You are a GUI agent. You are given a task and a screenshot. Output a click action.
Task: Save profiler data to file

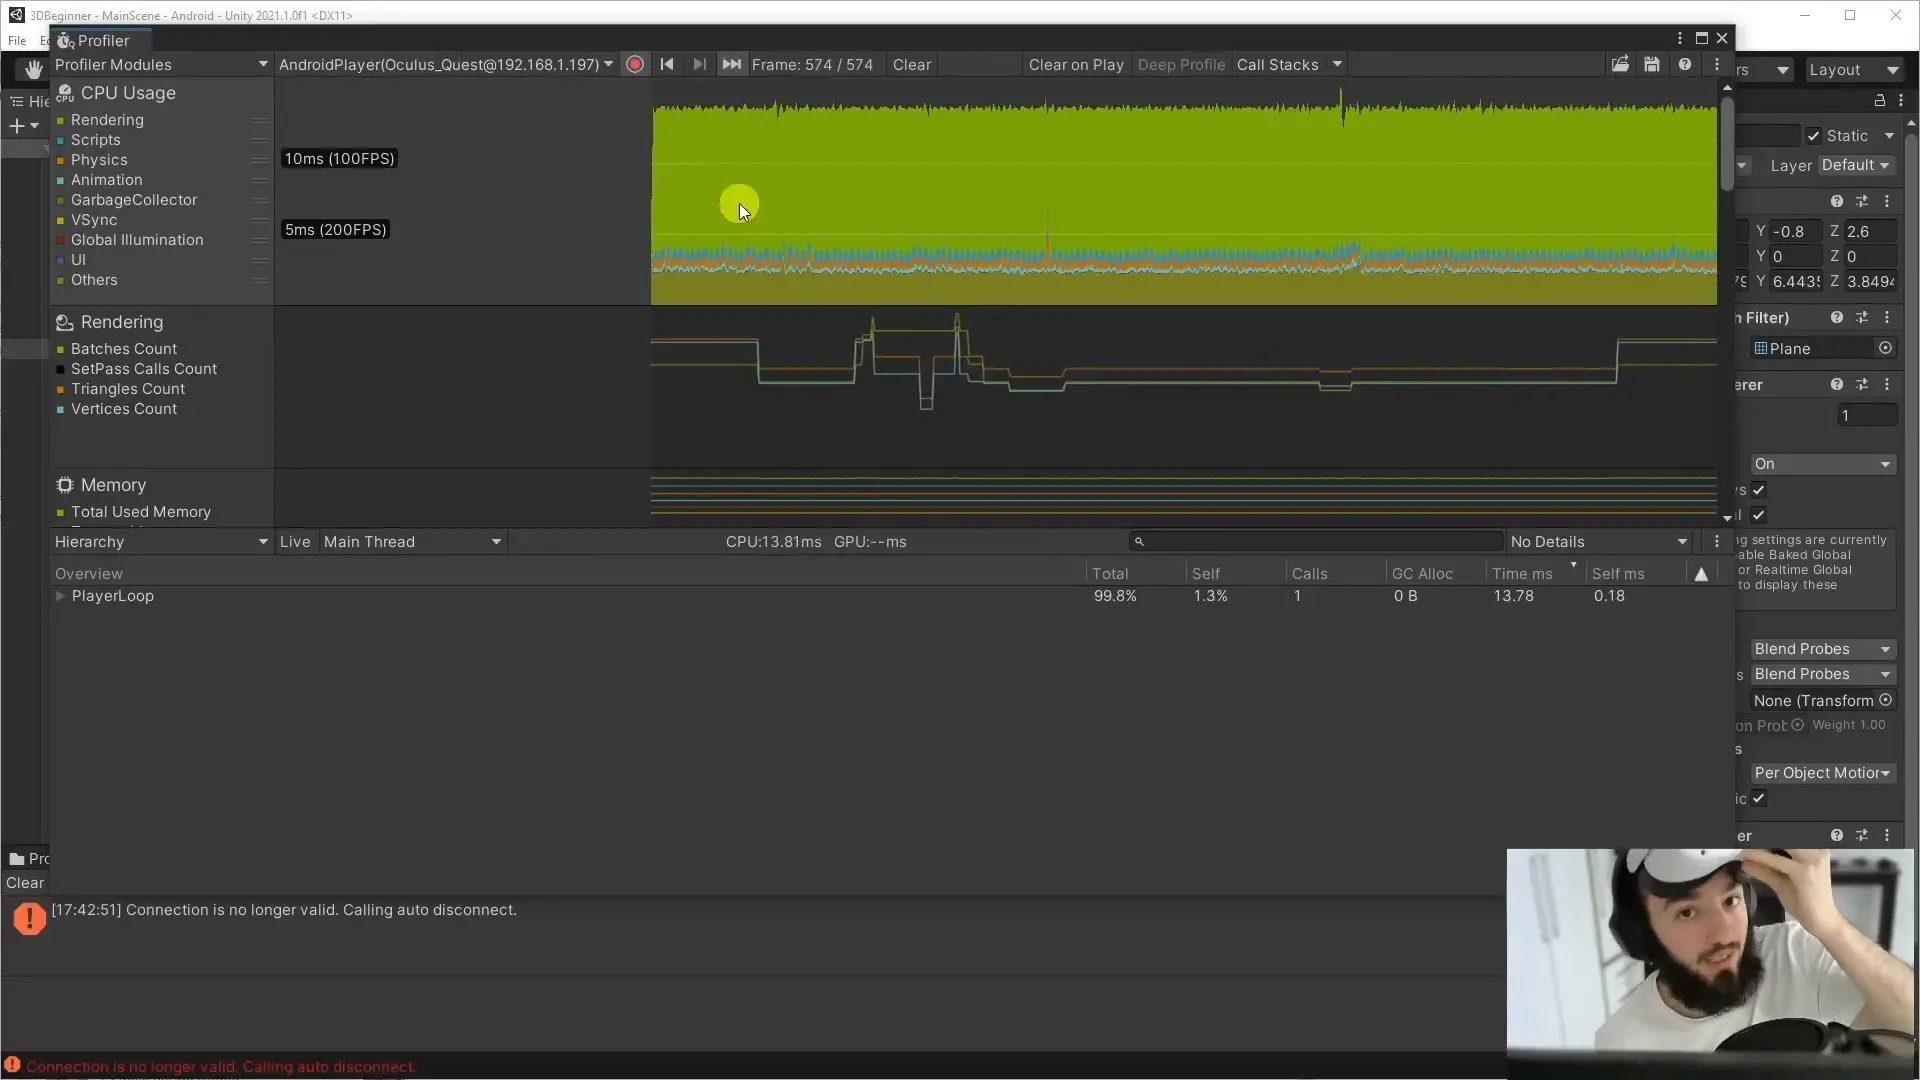click(x=1652, y=65)
